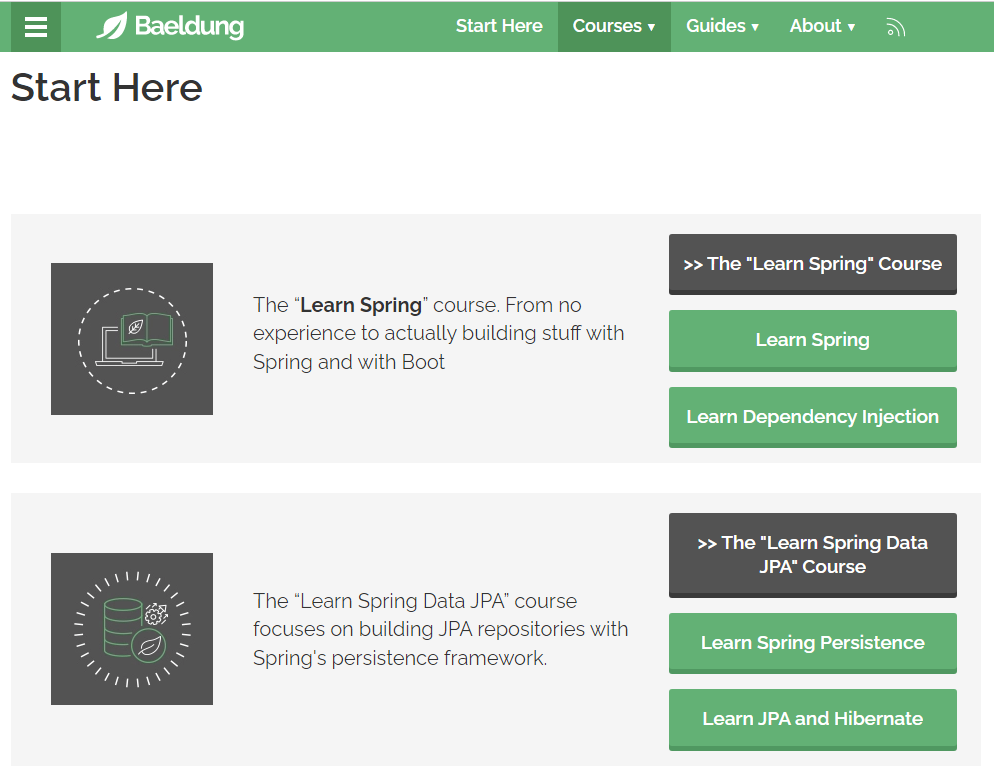Click the Baeldung leaf logo
Image resolution: width=994 pixels, height=784 pixels.
(x=170, y=26)
